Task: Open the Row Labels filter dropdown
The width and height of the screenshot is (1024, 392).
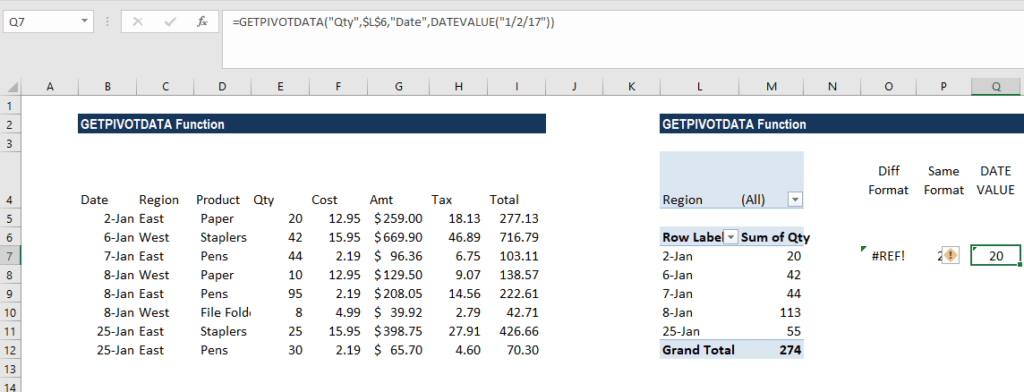Action: coord(731,237)
